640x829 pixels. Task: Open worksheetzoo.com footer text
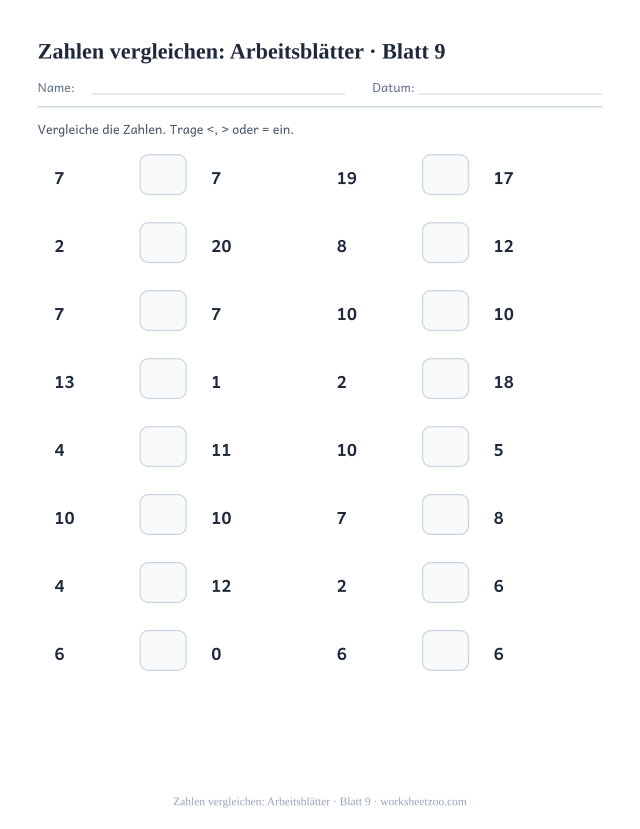[423, 802]
